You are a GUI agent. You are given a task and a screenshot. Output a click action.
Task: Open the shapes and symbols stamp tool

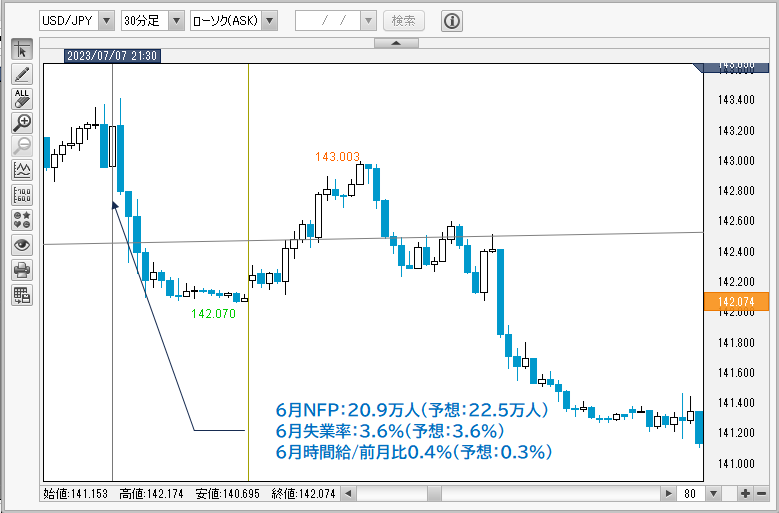(22, 220)
